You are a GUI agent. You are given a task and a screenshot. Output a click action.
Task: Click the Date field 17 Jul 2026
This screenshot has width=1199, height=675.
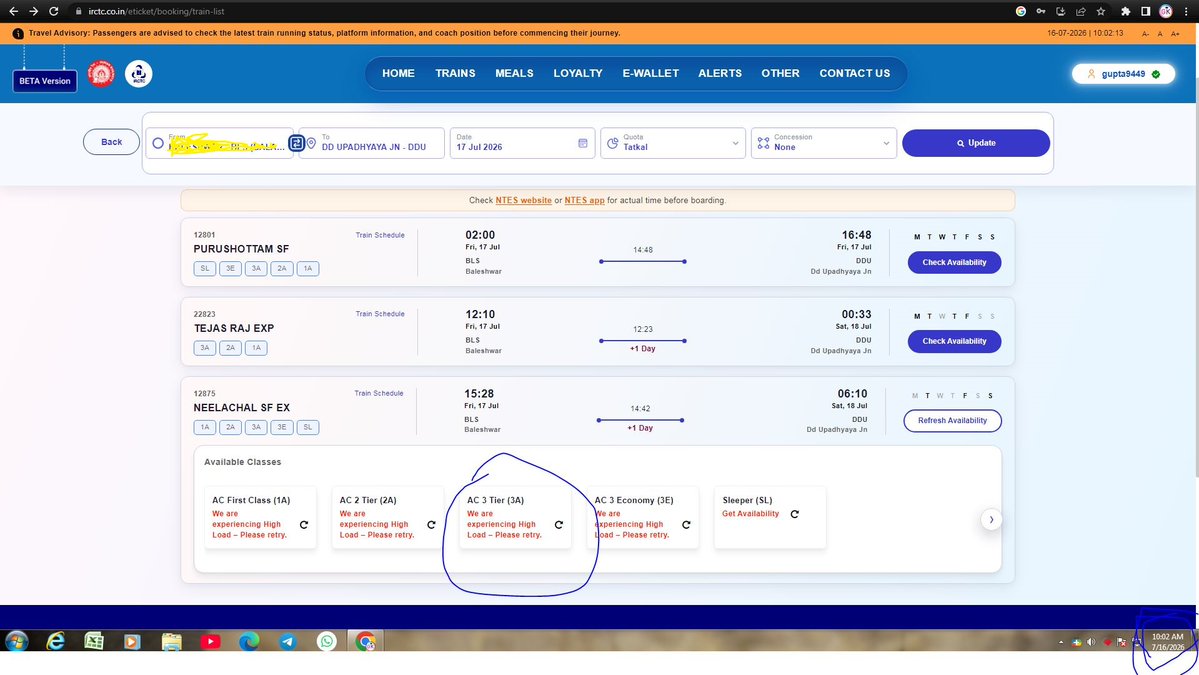(x=522, y=143)
